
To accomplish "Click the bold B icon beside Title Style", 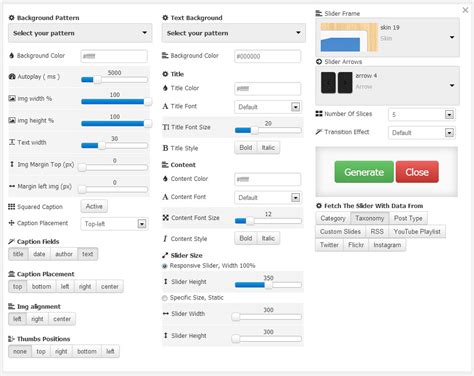I will click(x=165, y=148).
